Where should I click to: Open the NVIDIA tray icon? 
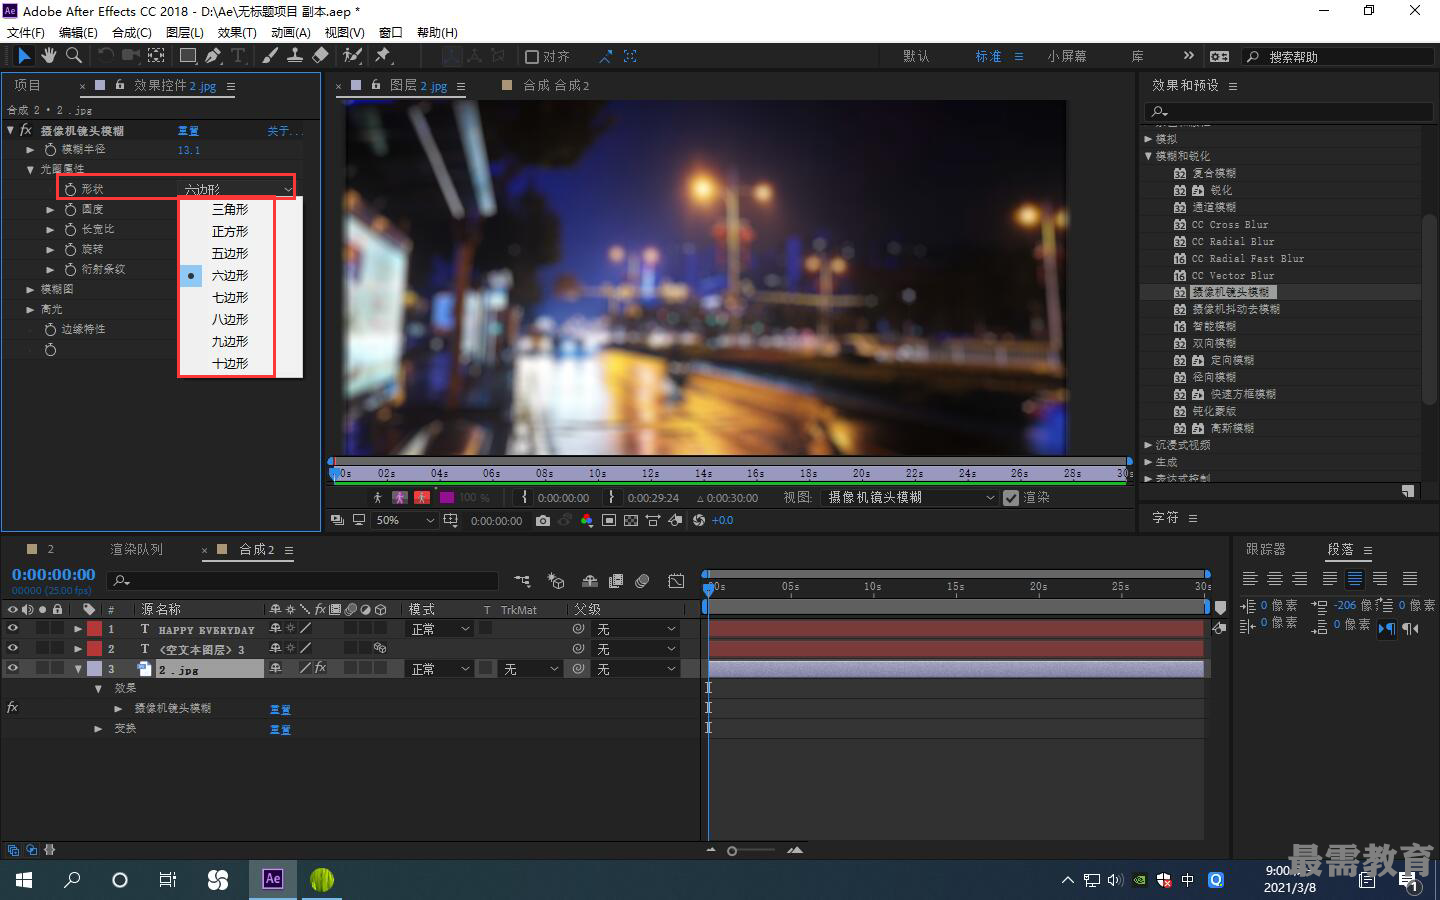point(1139,880)
